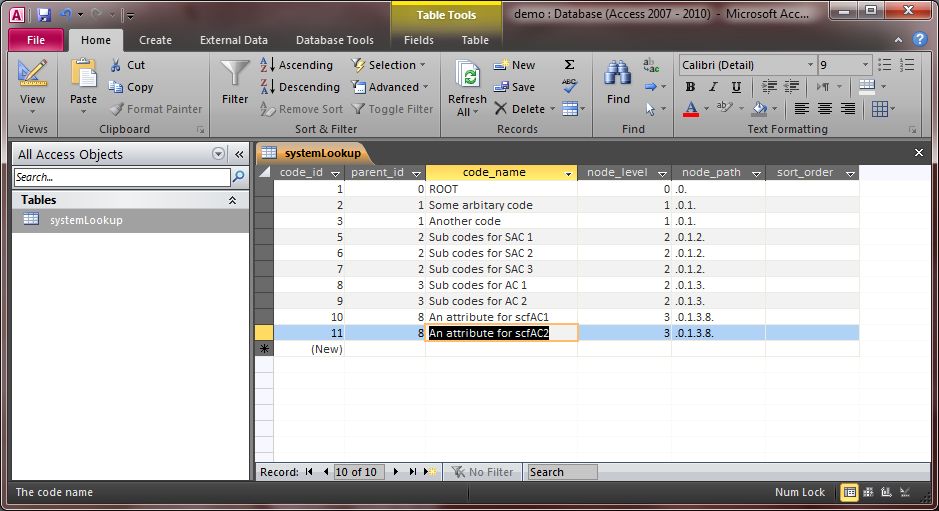The image size is (939, 511).
Task: Click Refresh All records icon
Action: 468,75
